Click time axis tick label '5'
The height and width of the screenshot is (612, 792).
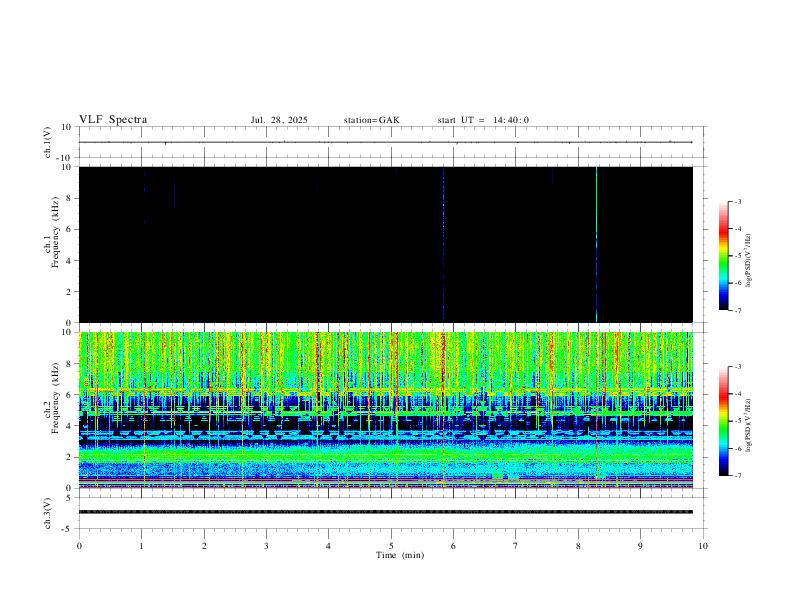[391, 546]
